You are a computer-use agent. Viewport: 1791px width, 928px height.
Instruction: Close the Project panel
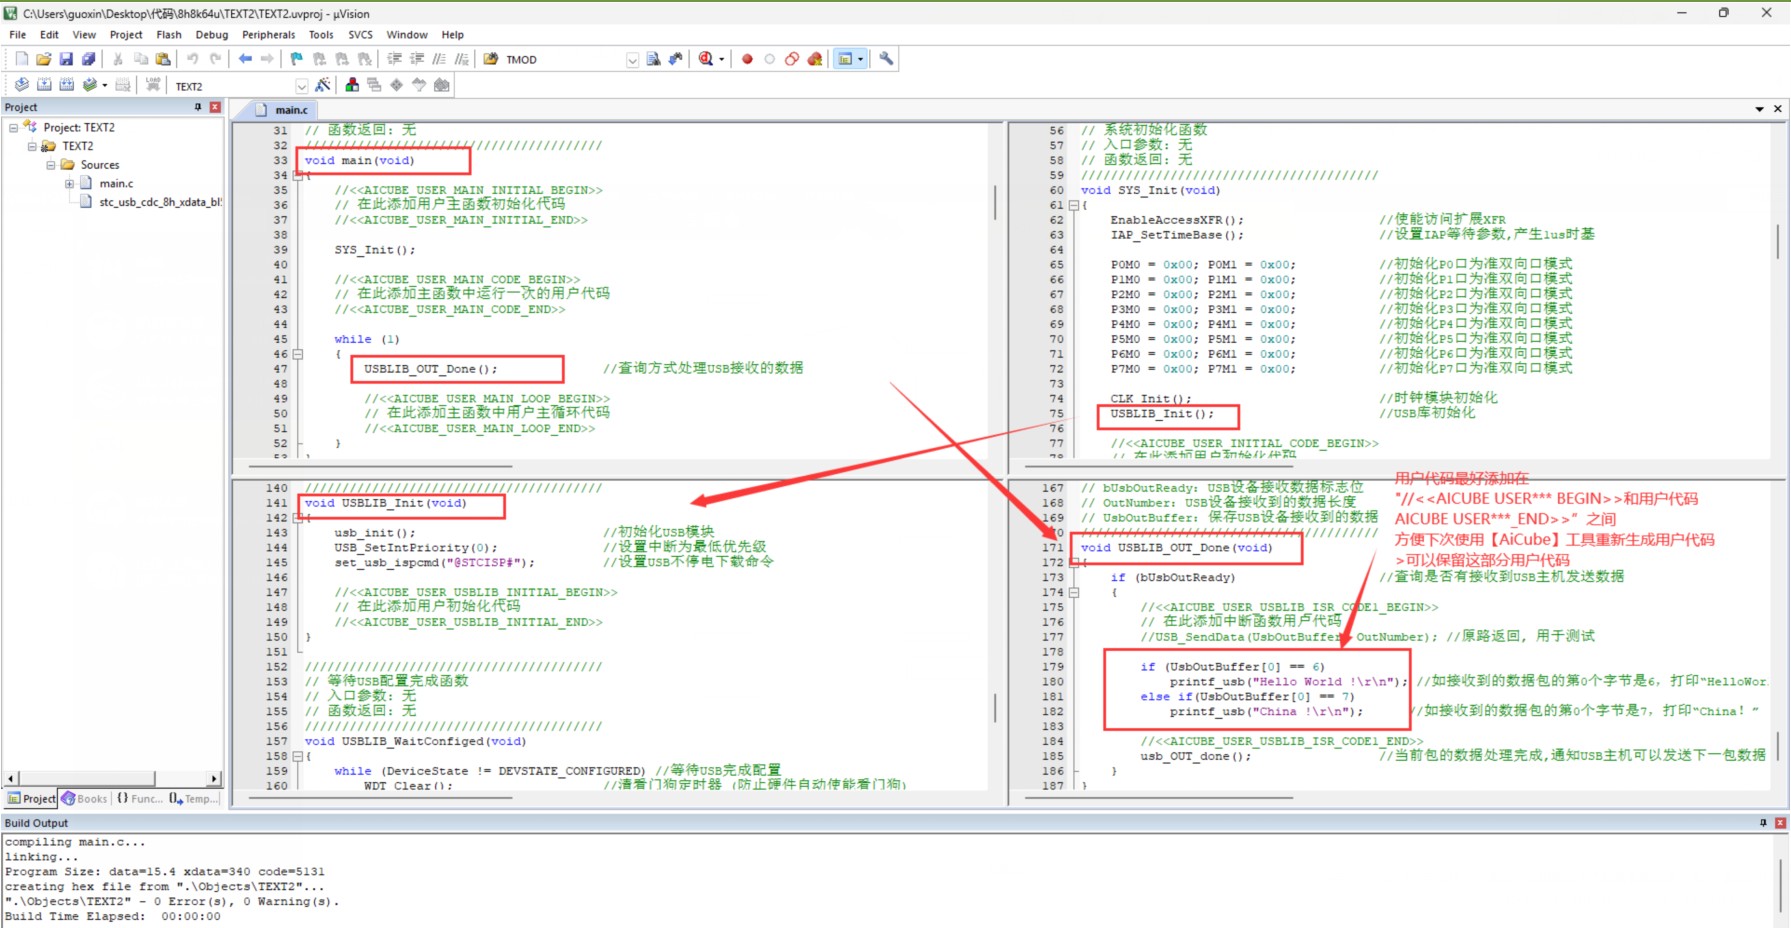click(215, 107)
